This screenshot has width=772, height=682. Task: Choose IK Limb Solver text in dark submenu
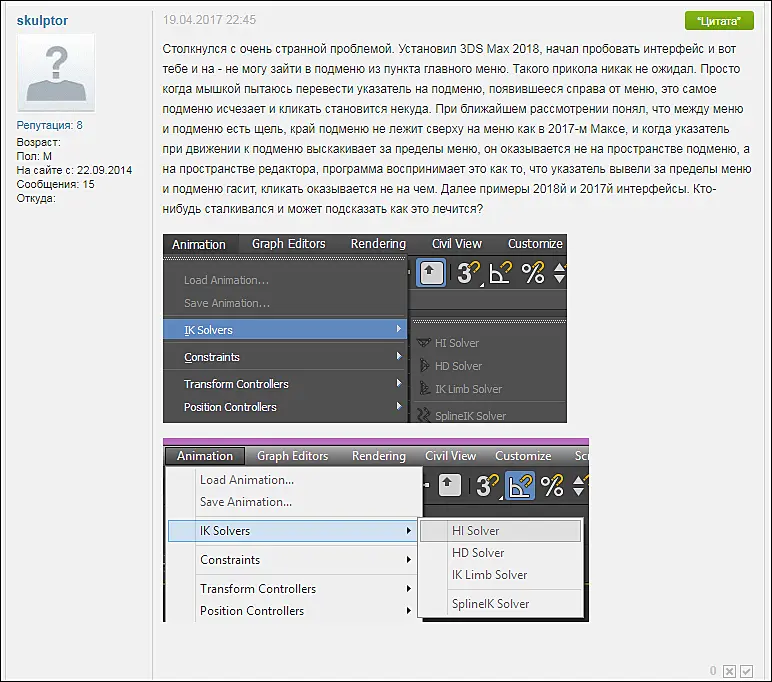468,389
